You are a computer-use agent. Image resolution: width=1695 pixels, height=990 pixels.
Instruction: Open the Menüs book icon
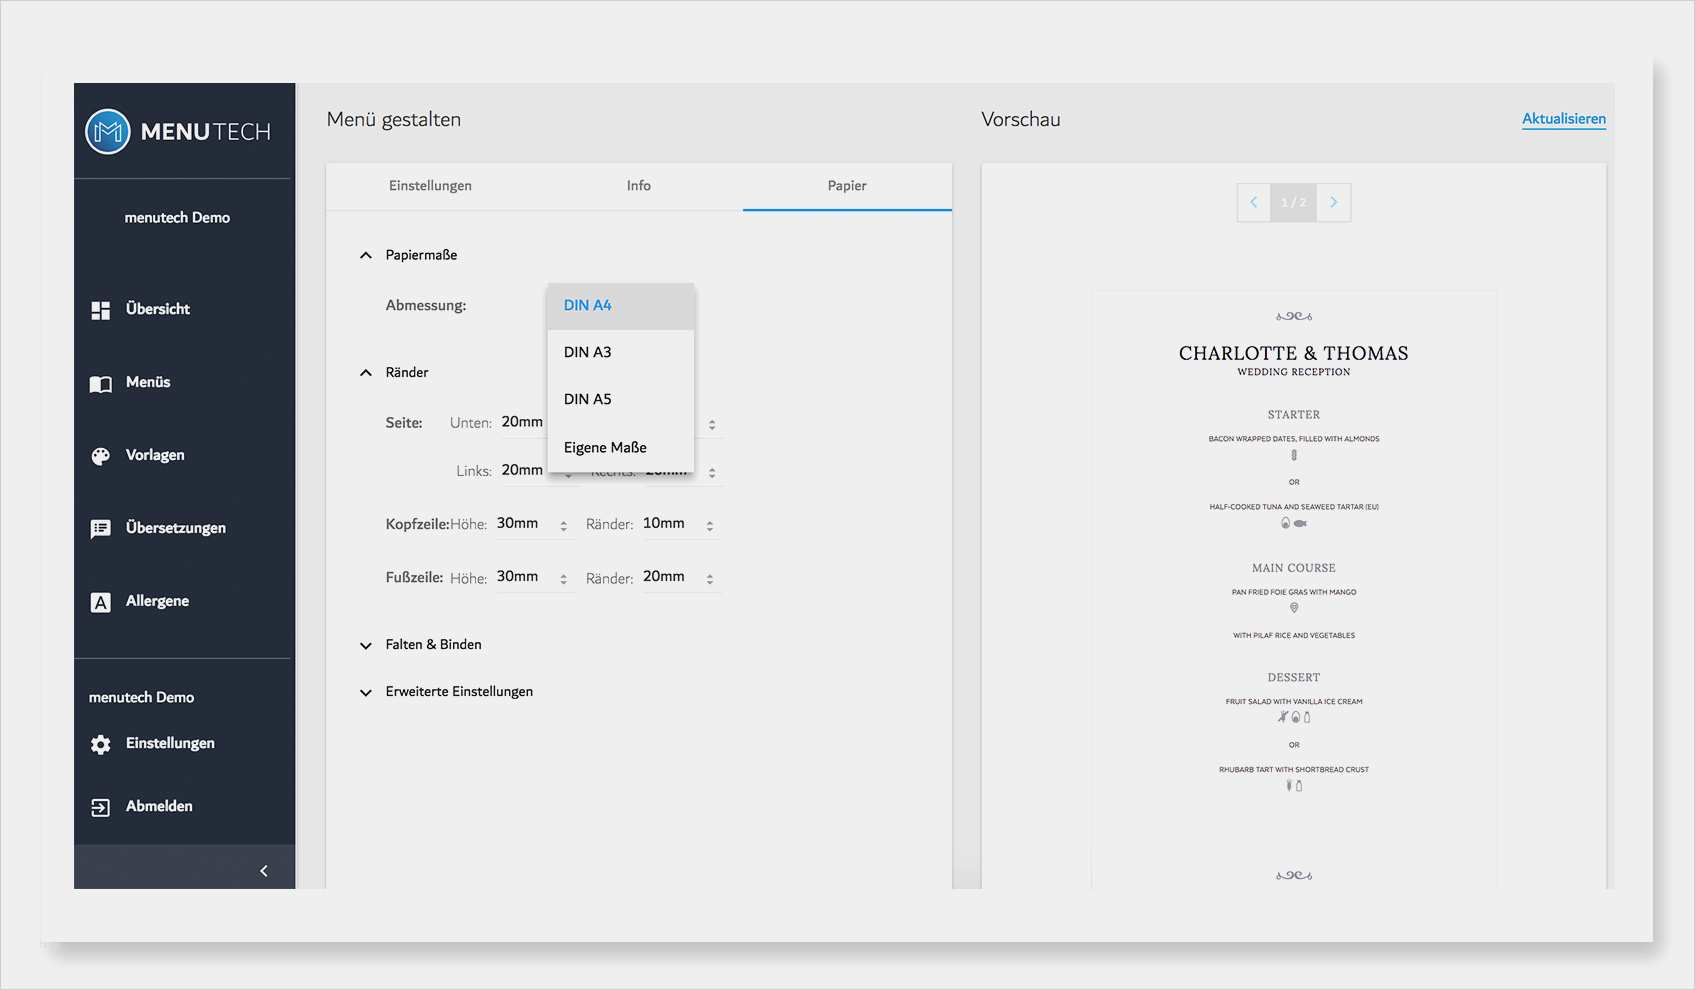101,384
